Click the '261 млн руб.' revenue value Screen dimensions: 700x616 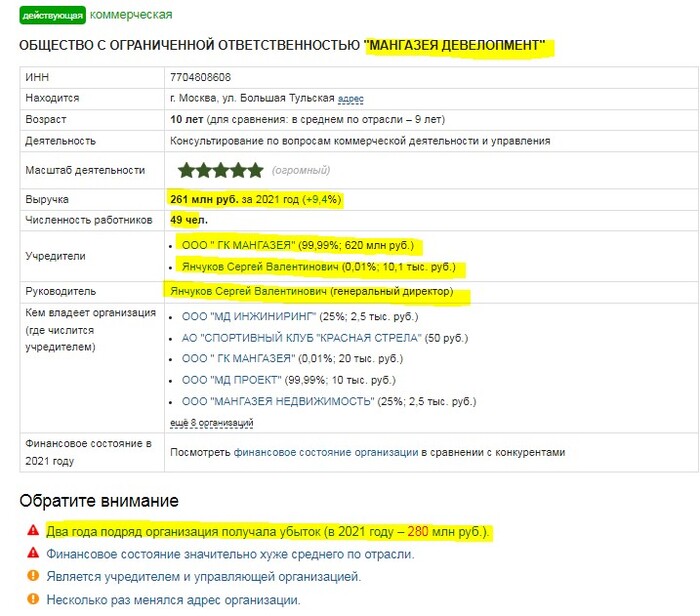click(204, 199)
